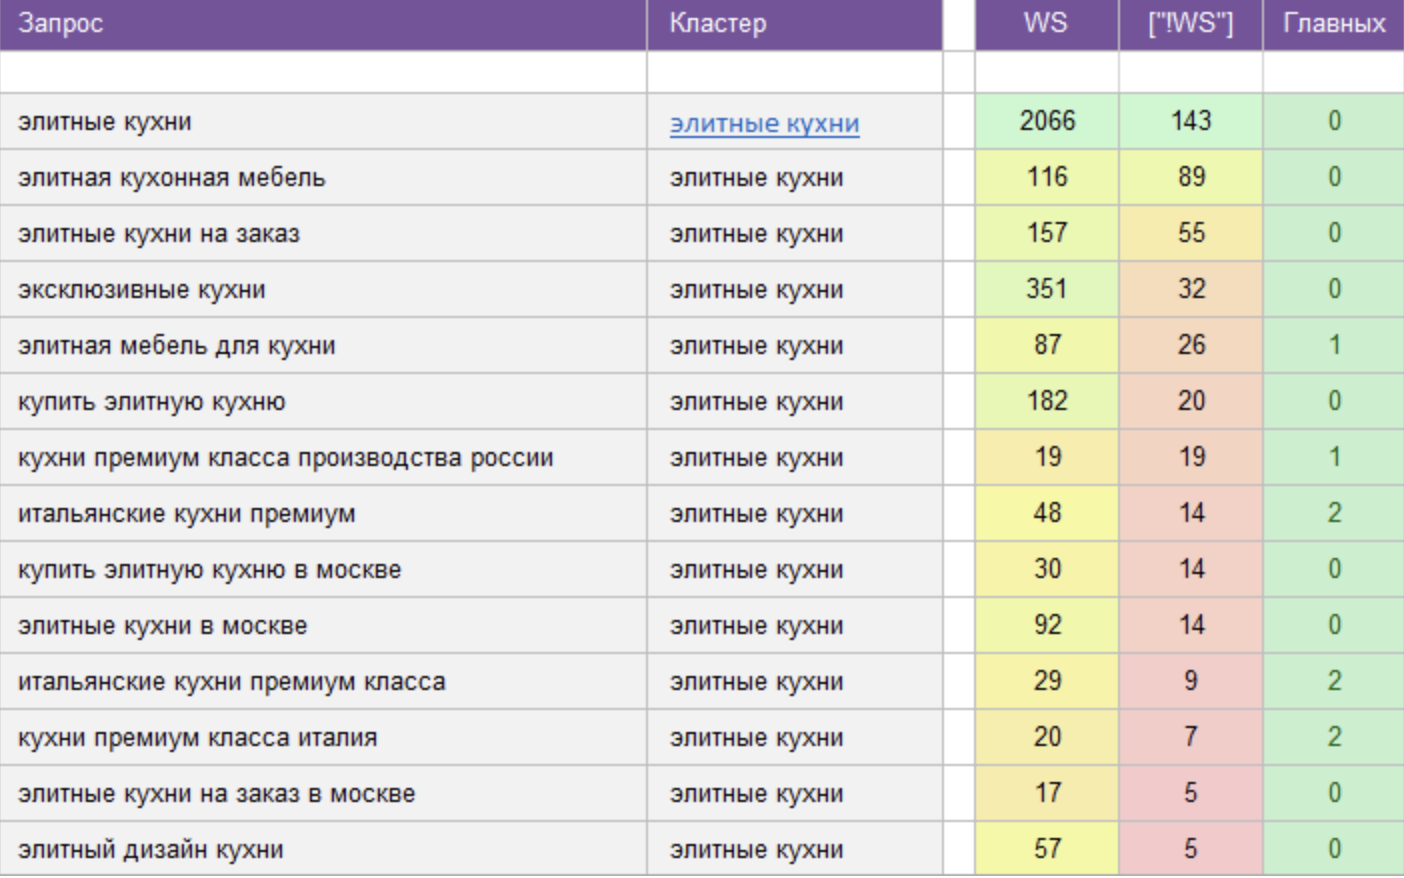This screenshot has width=1404, height=878.
Task: Select query 'купить элитную кухню в москве'
Action: coord(323,570)
